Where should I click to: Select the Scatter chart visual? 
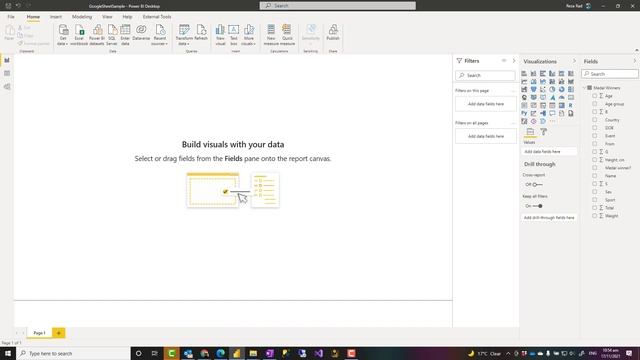pyautogui.click(x=543, y=89)
